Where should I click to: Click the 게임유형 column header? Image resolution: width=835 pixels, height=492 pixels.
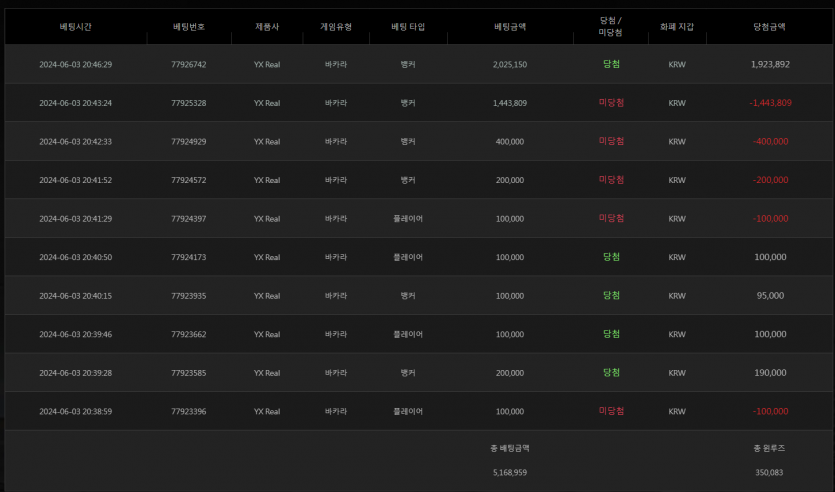[x=335, y=27]
